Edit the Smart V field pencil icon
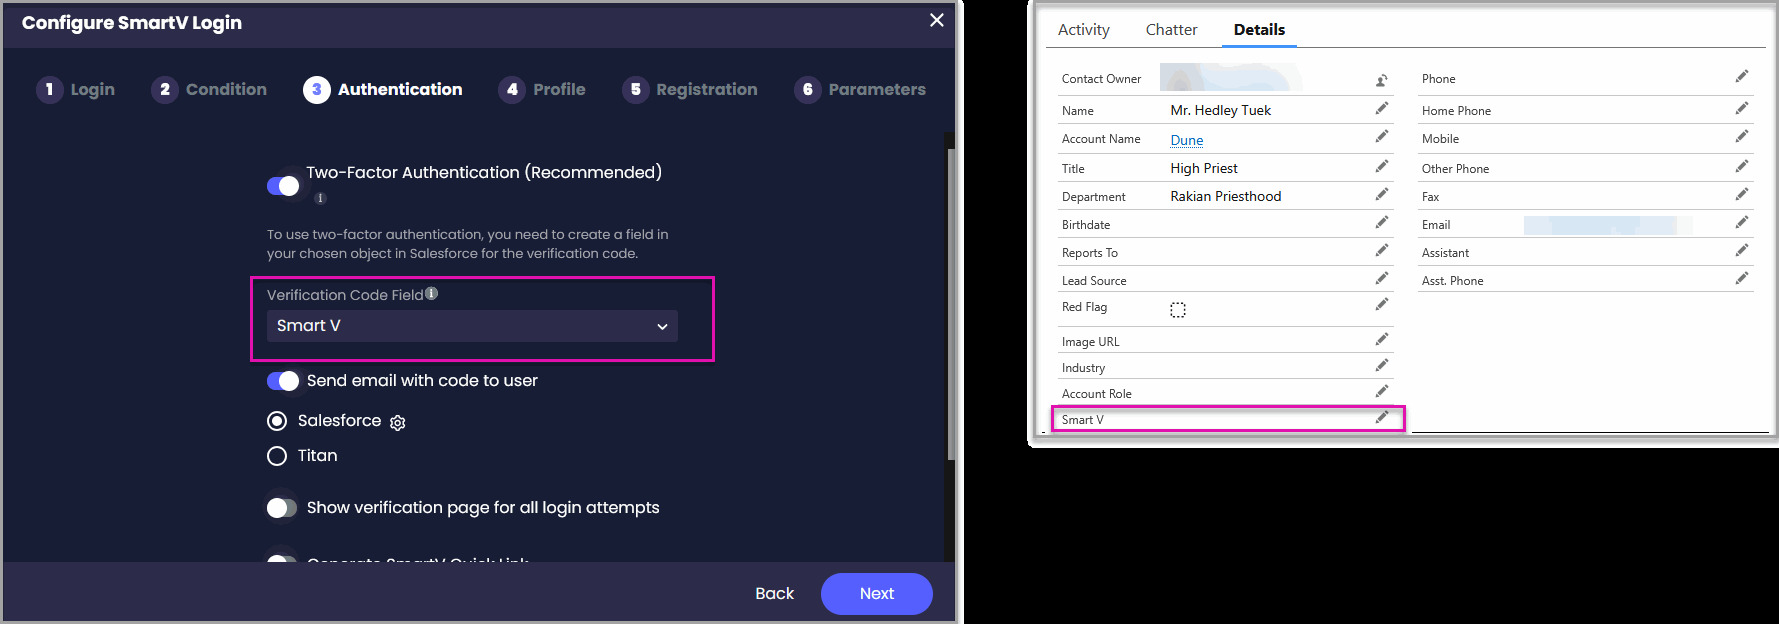 coord(1382,417)
